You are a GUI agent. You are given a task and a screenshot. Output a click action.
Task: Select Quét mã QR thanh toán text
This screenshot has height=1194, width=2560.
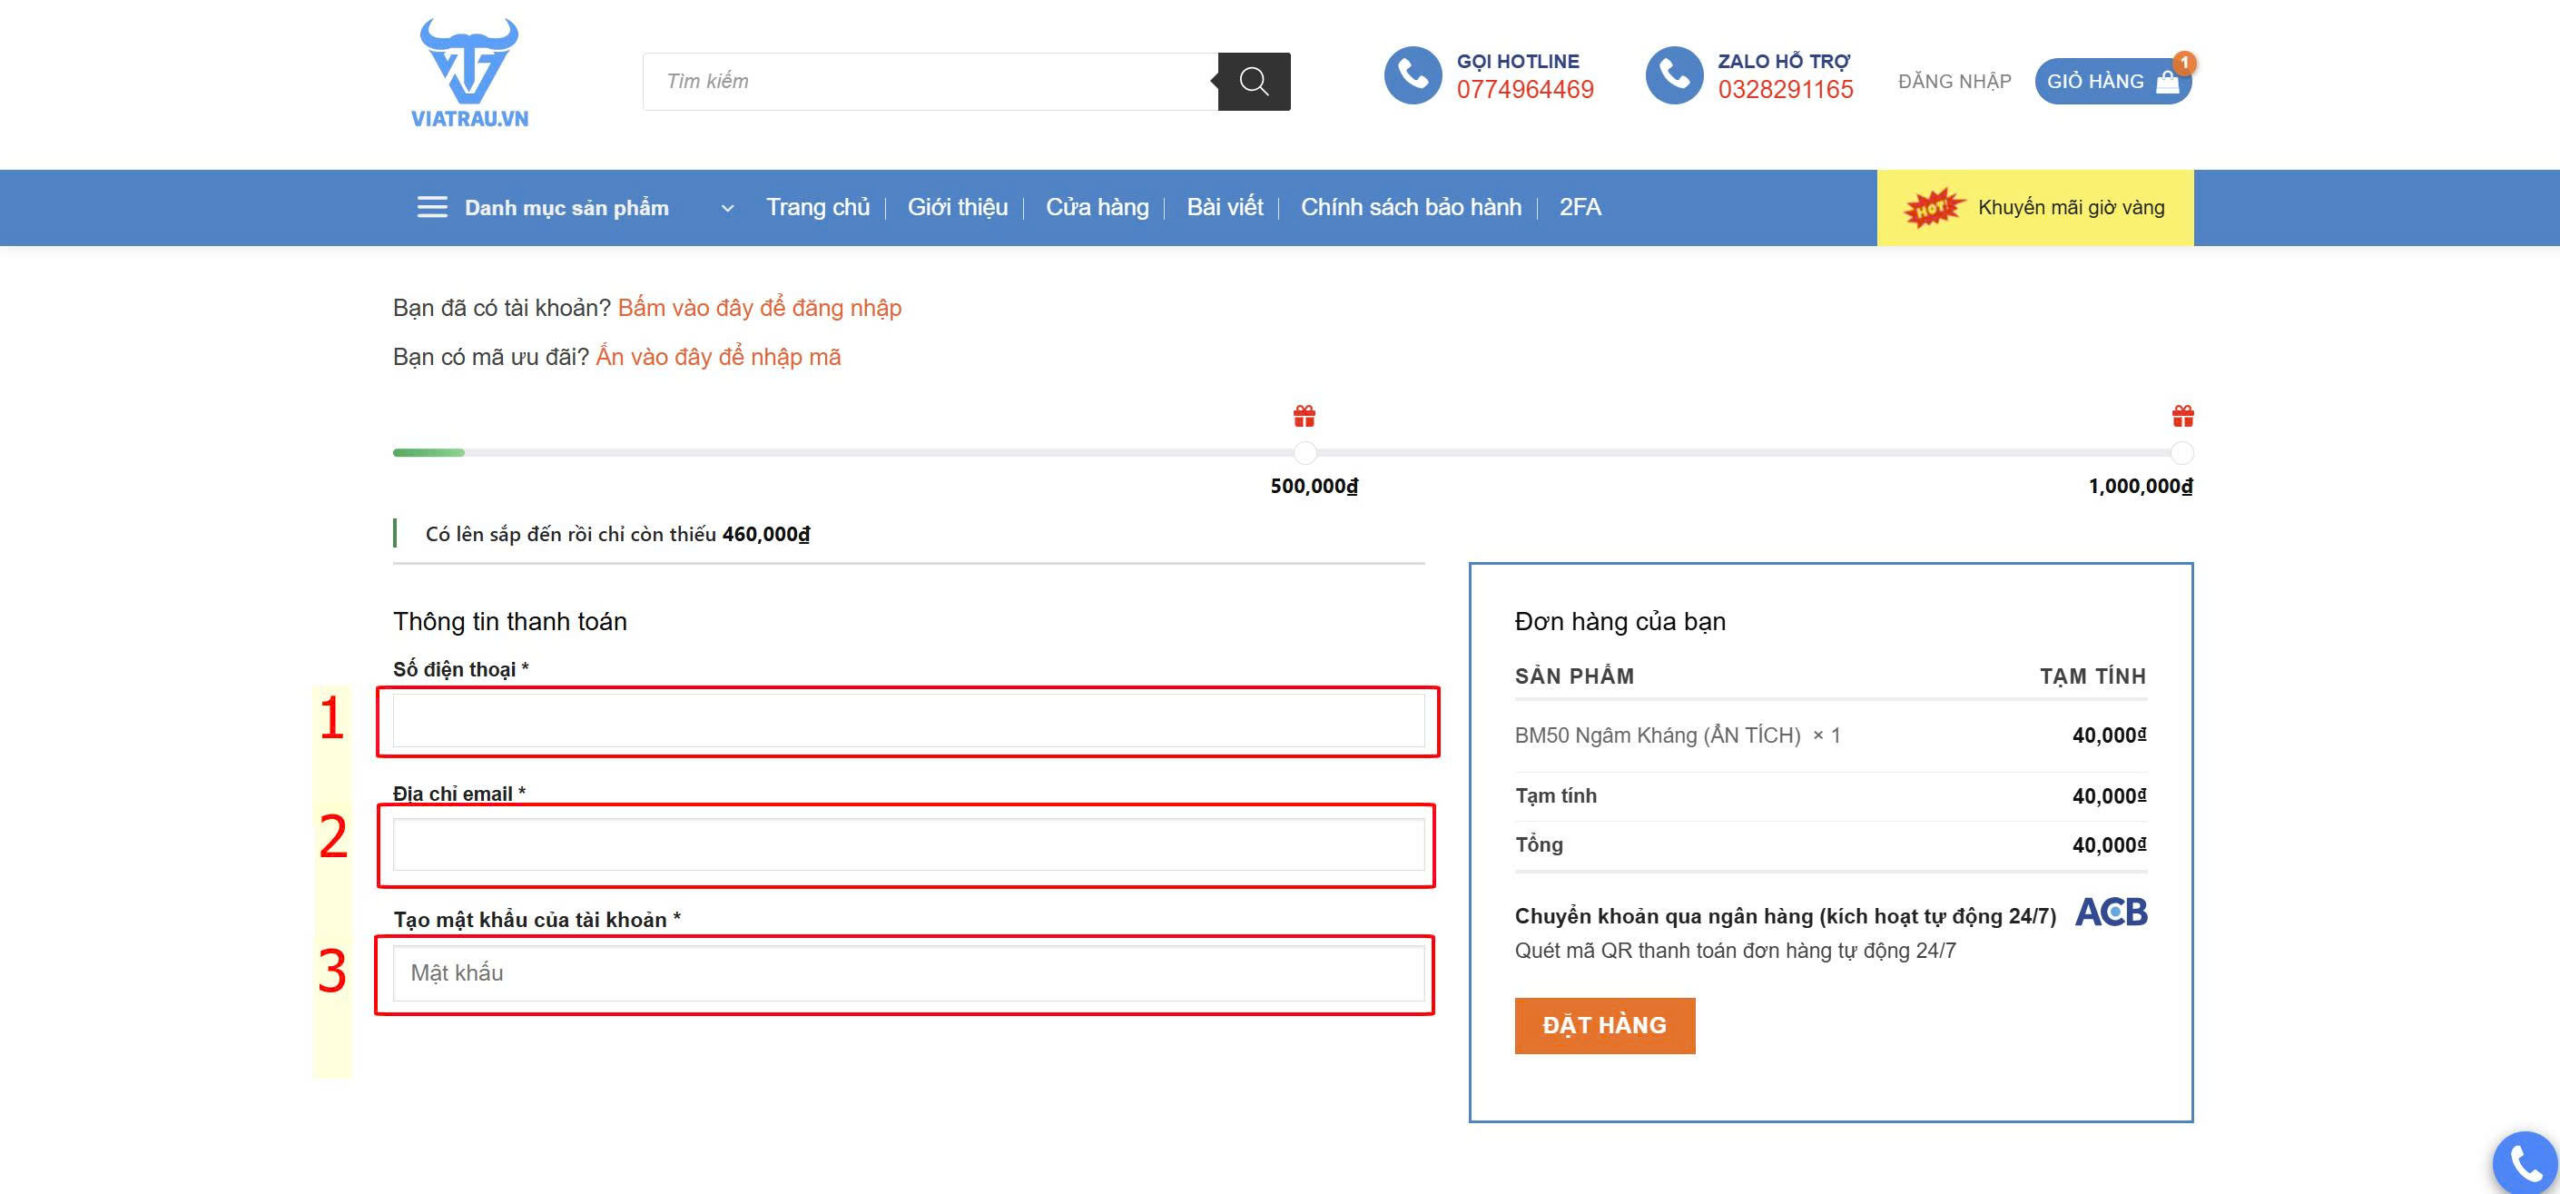(x=1735, y=950)
